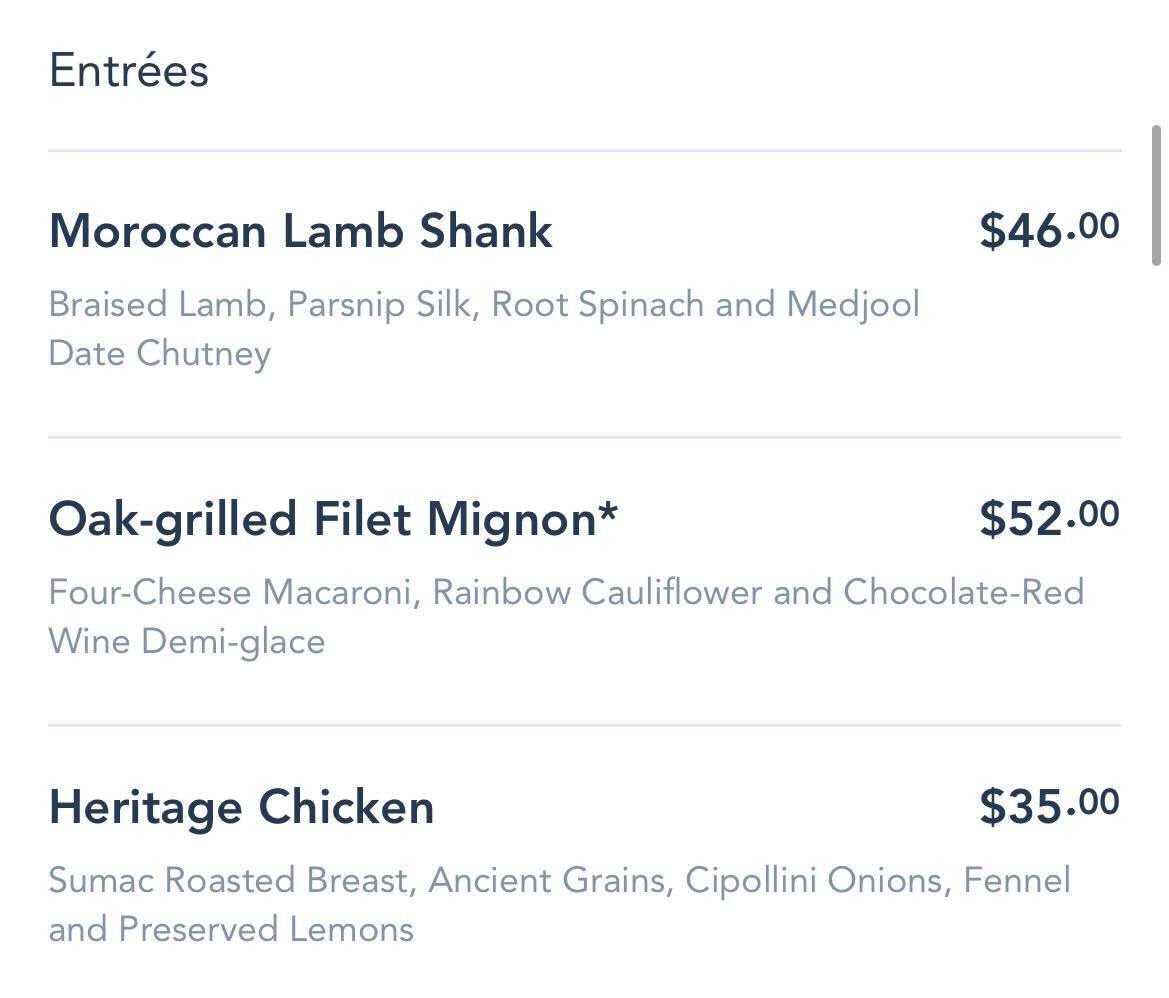Click the 'Wine Demi-glace' text
1169x998 pixels.
(187, 641)
